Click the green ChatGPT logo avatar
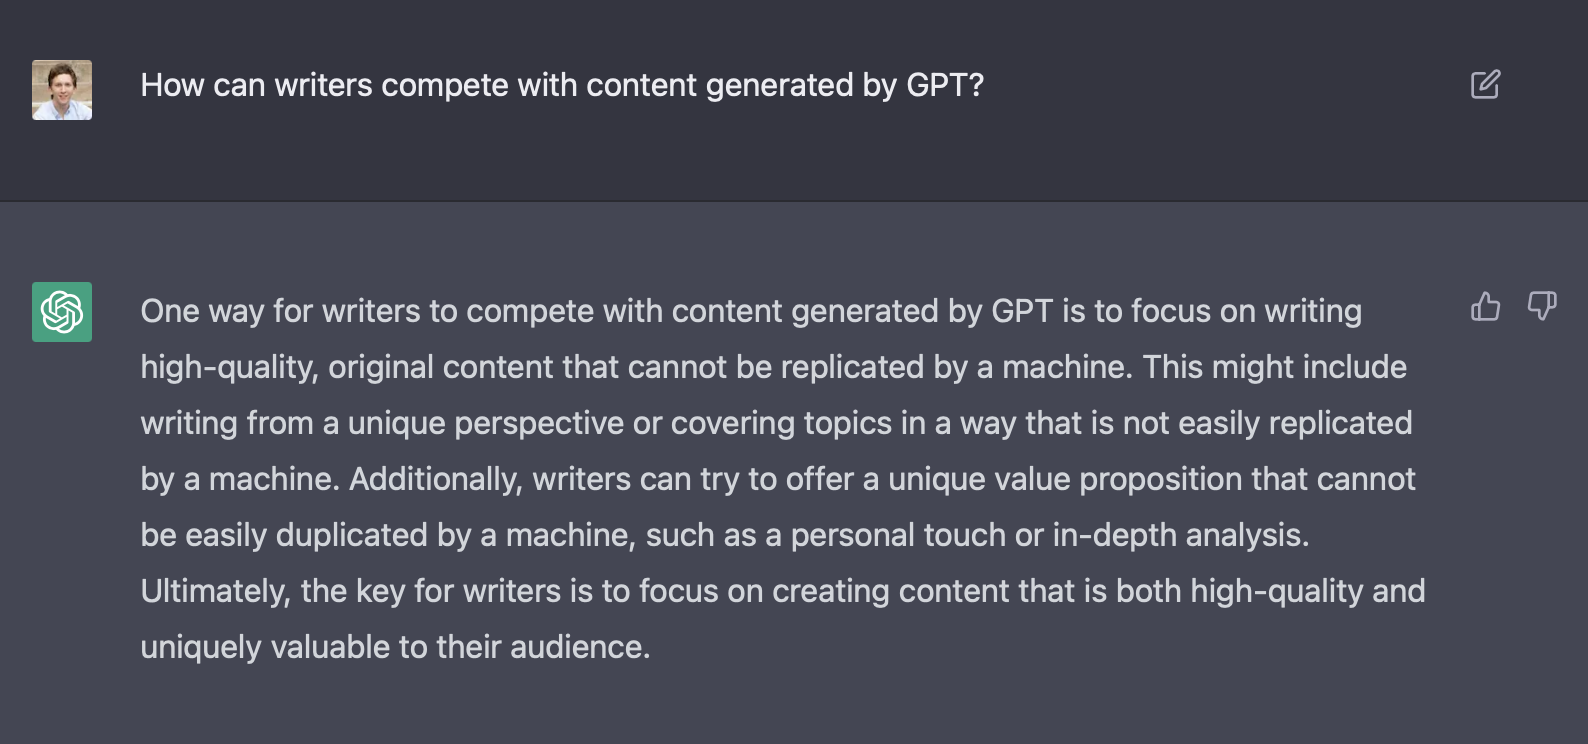Screen dimensions: 1588x744 click(62, 312)
